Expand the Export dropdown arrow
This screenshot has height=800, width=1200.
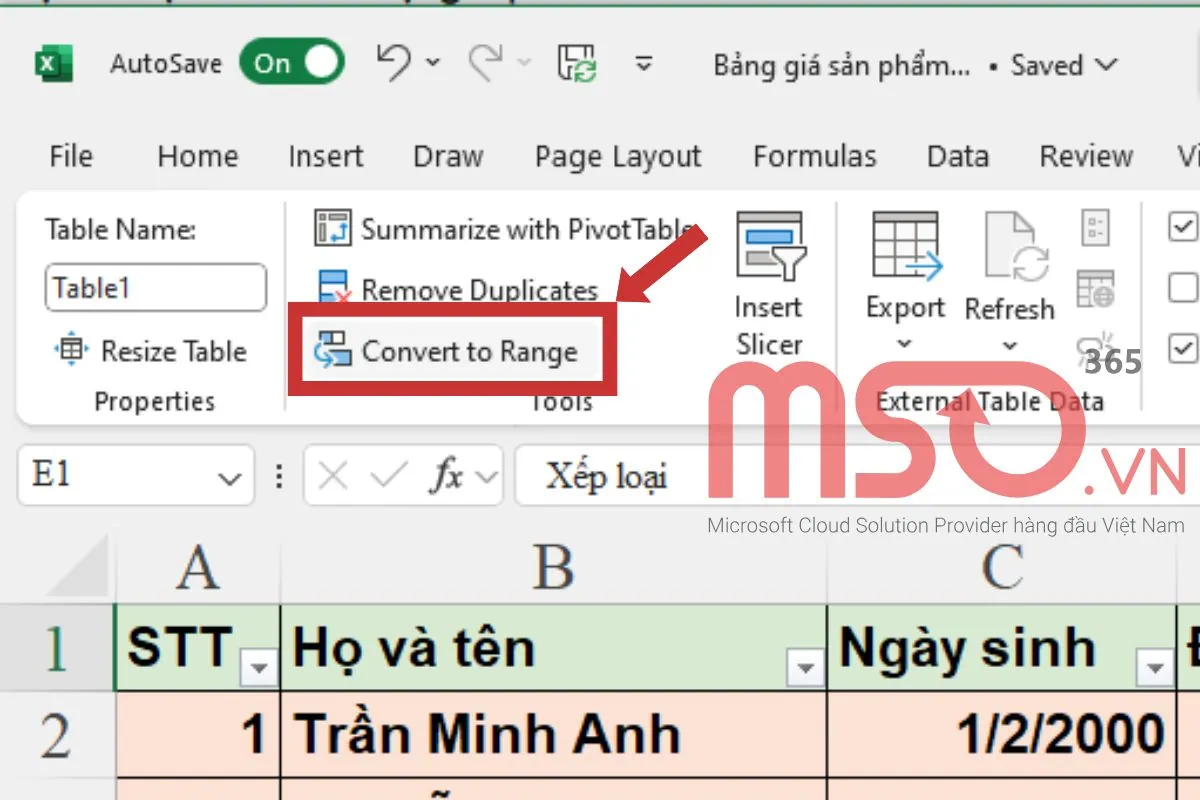[903, 343]
